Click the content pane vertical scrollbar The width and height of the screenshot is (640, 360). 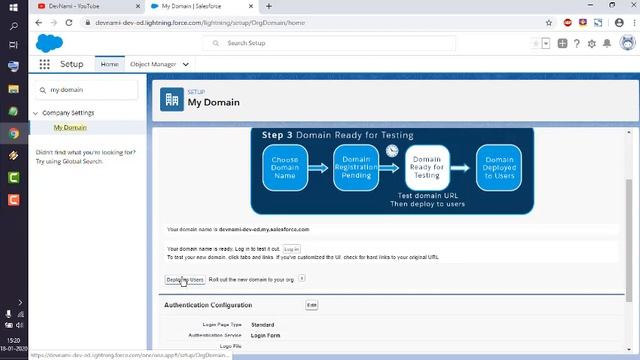(629, 240)
